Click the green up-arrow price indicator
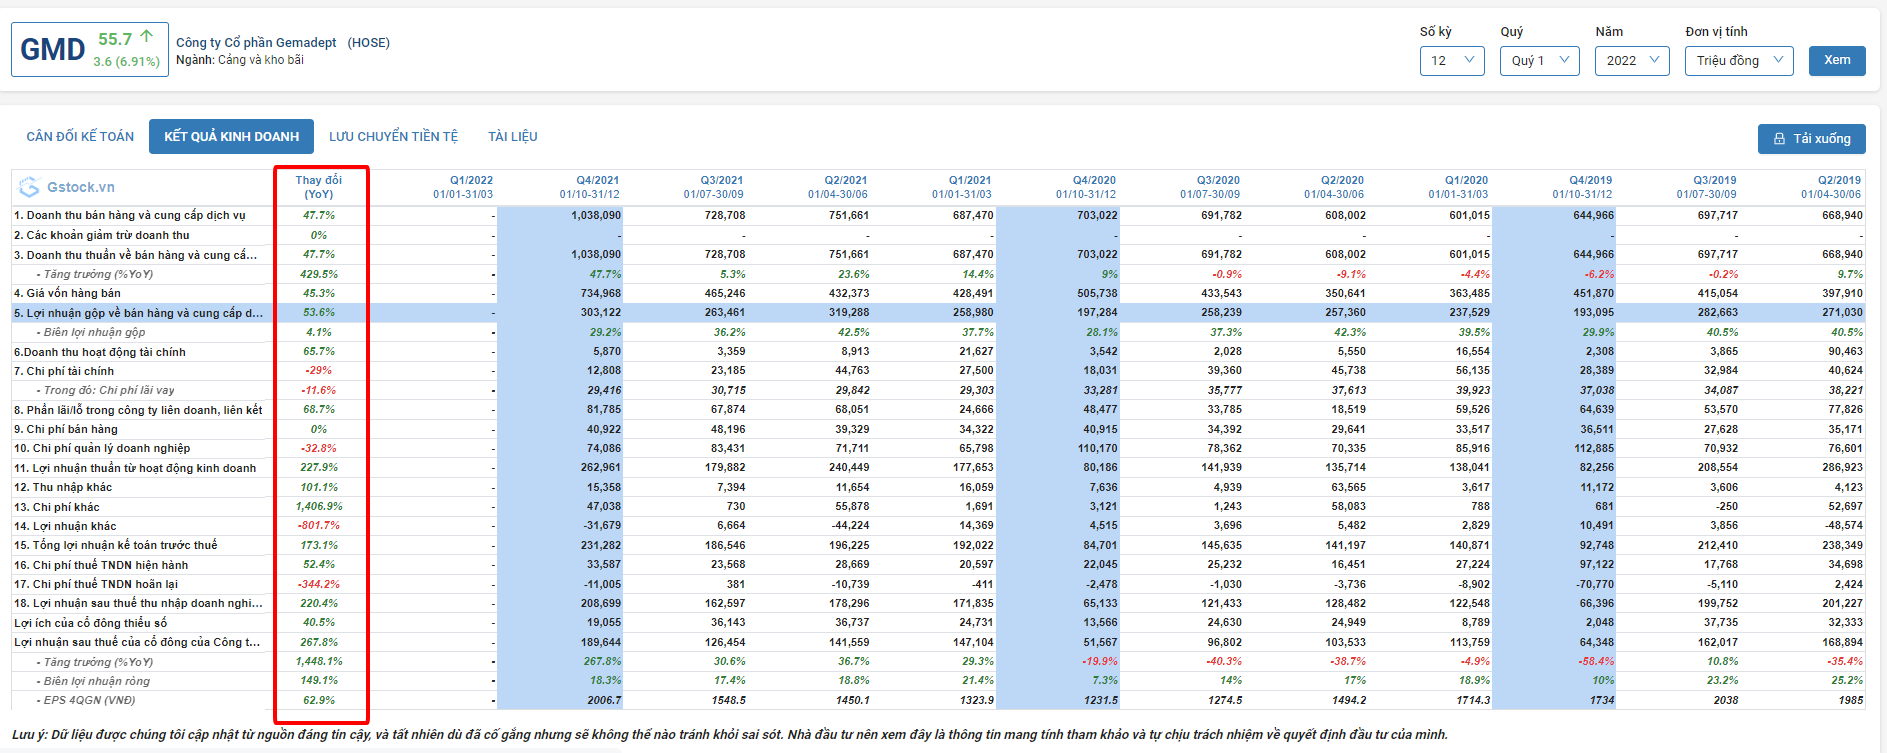Screen dimensions: 1887x753 pos(147,37)
